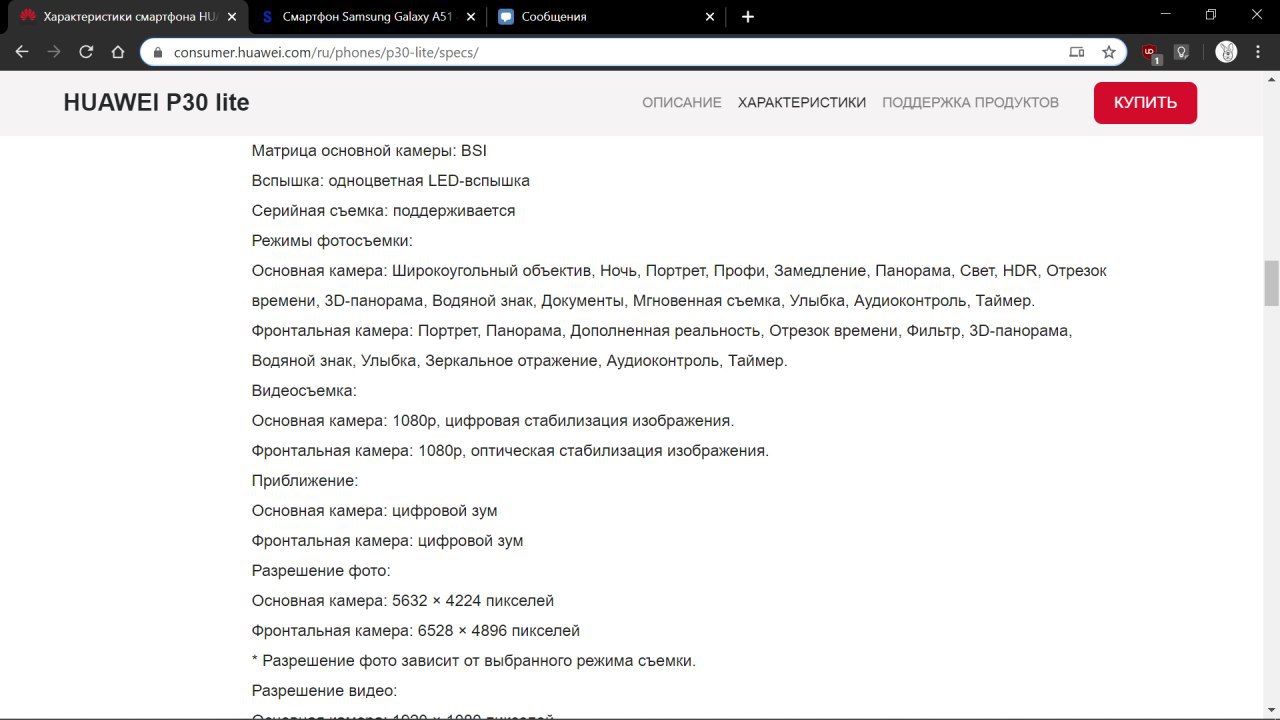Click the 'Вспышка: одноцветная LED-вспышка' line

point(391,181)
